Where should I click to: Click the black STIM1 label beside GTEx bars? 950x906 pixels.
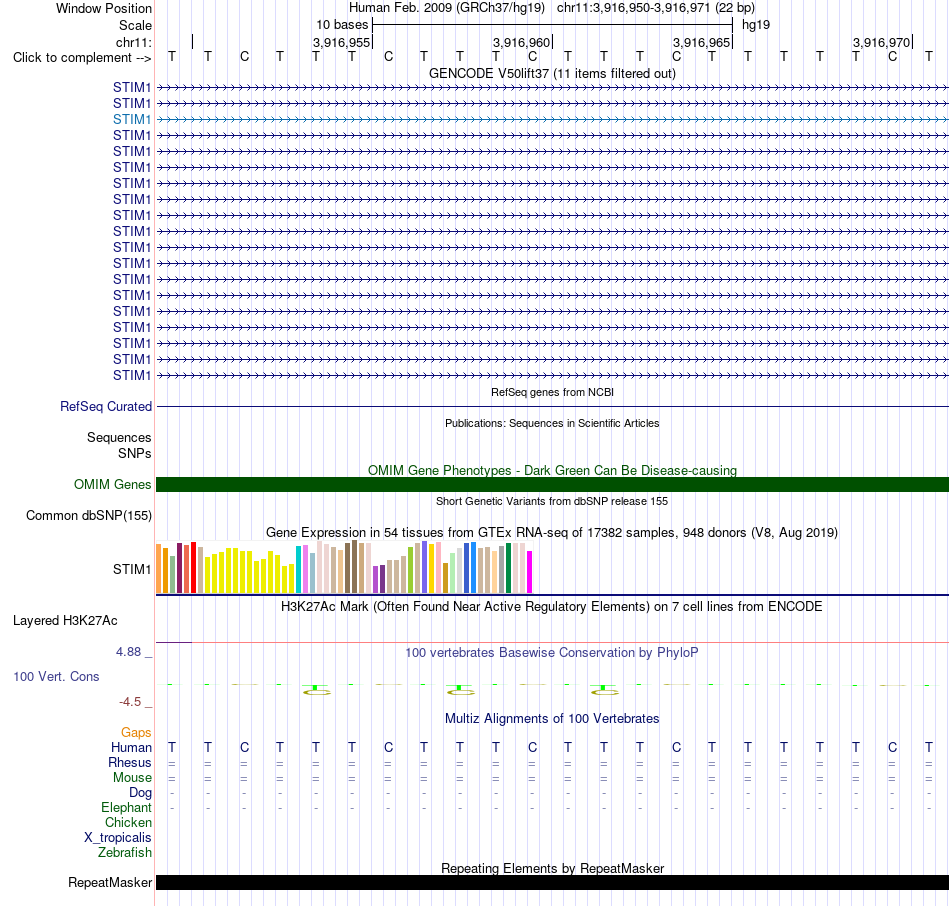(131, 569)
